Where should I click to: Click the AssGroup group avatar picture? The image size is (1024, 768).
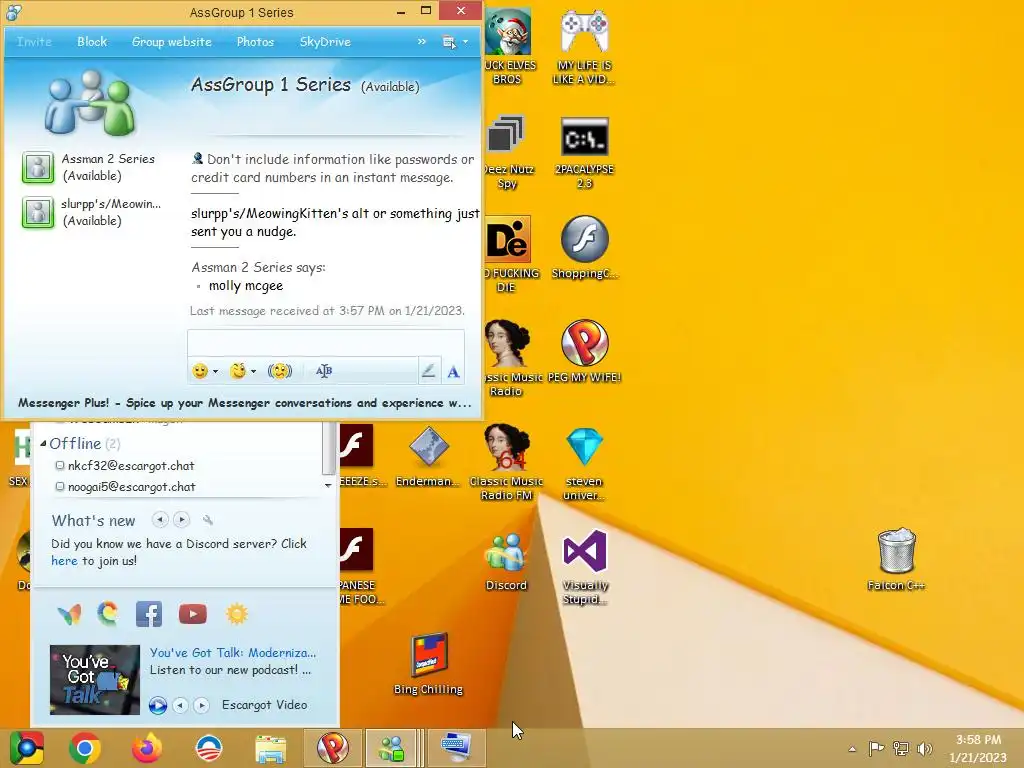coord(91,103)
